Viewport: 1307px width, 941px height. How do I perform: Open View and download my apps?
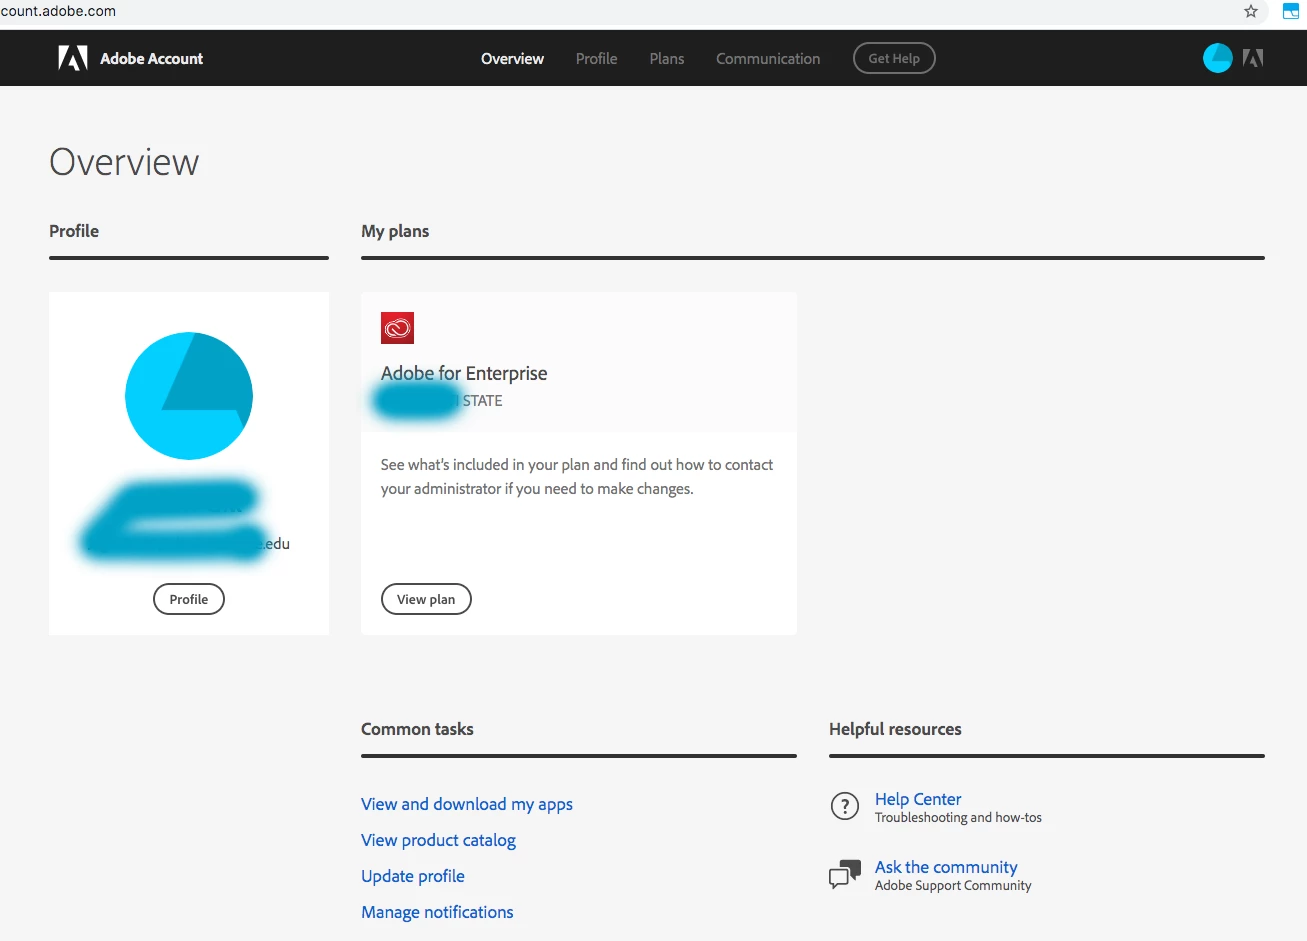[x=467, y=804]
